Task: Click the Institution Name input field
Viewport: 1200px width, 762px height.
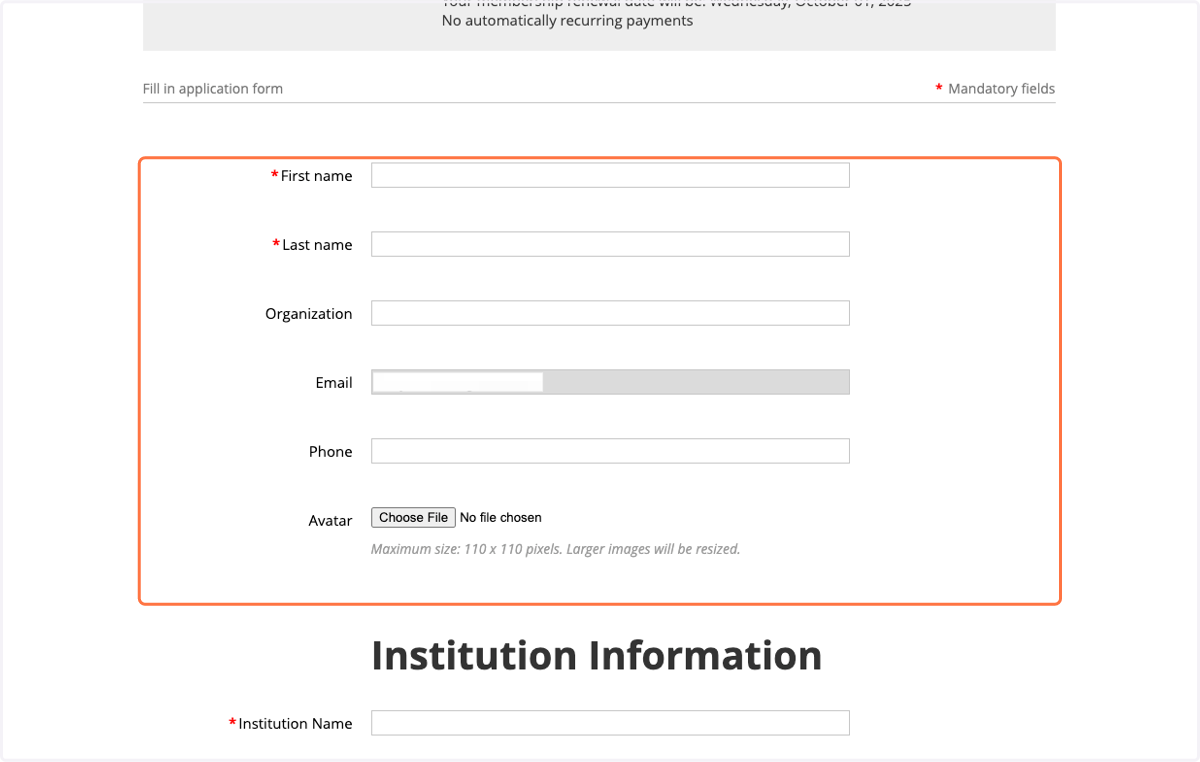Action: [x=610, y=723]
